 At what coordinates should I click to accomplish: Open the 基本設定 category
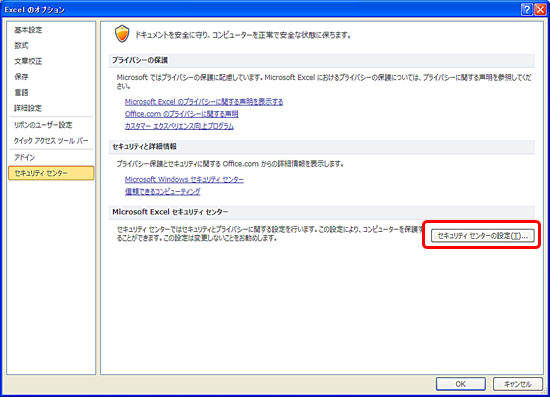28,30
